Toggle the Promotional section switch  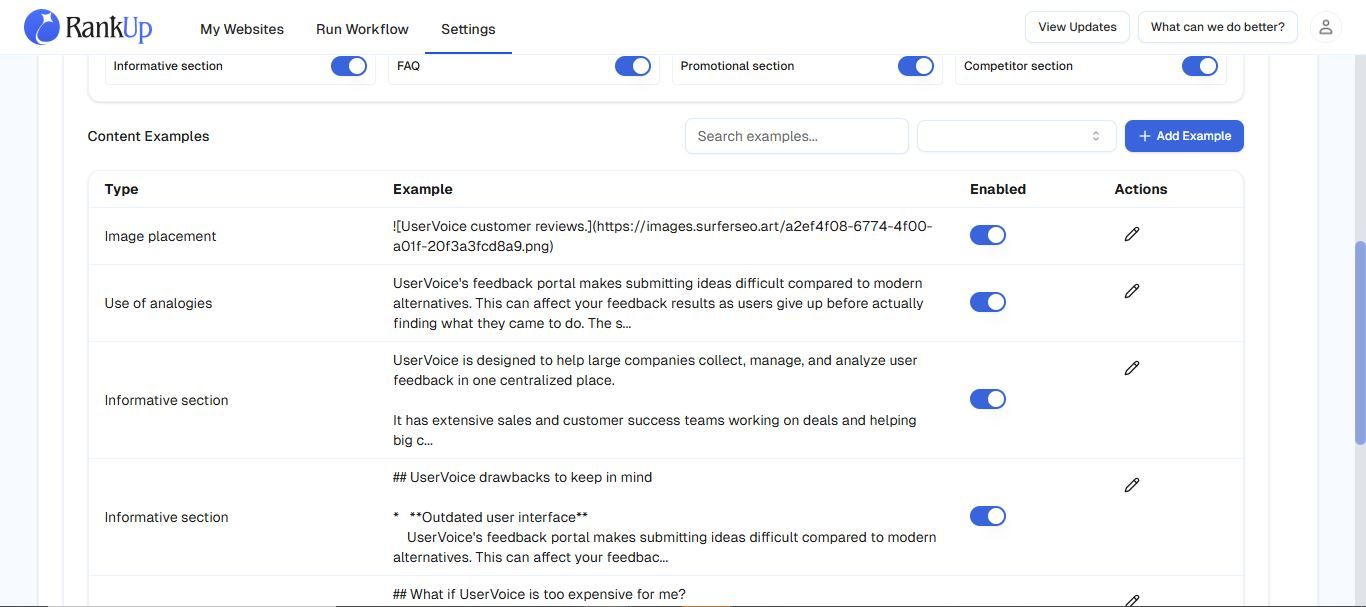pyautogui.click(x=915, y=66)
